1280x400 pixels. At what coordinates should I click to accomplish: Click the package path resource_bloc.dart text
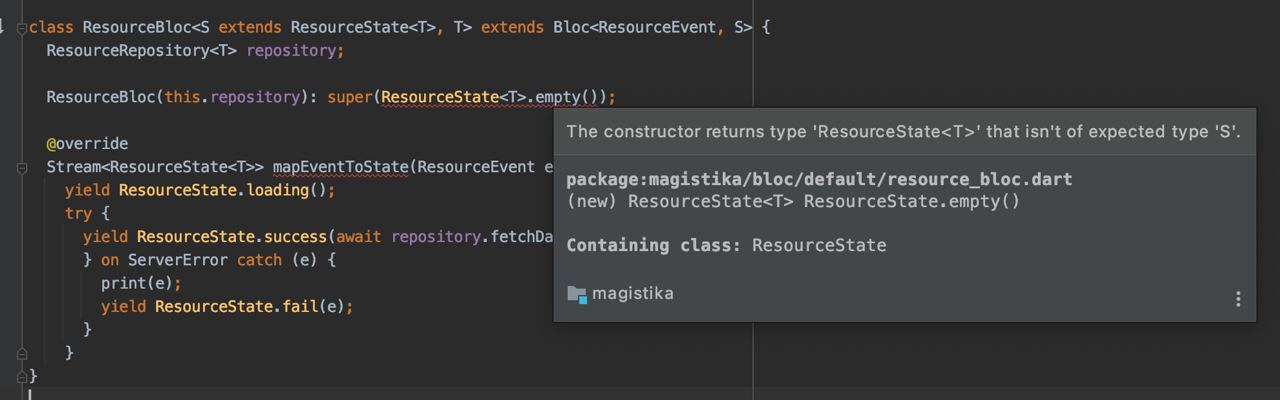click(819, 179)
